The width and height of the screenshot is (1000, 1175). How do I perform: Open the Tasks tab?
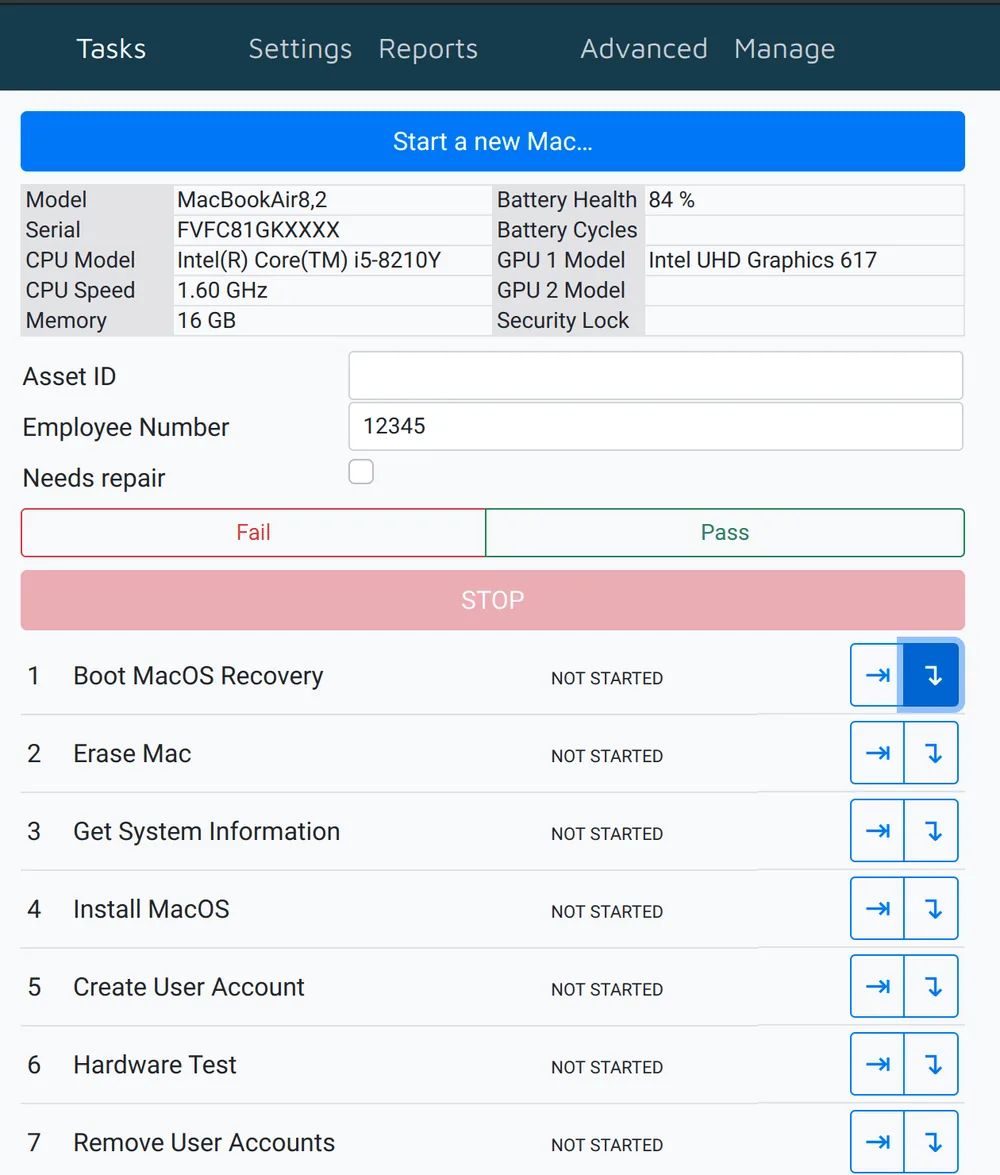[111, 49]
